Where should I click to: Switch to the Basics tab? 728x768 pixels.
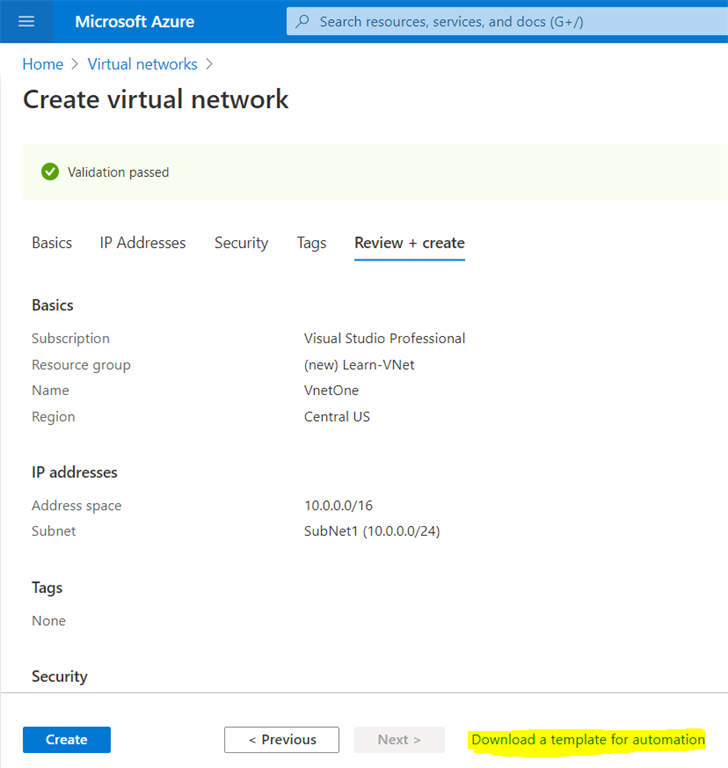52,243
